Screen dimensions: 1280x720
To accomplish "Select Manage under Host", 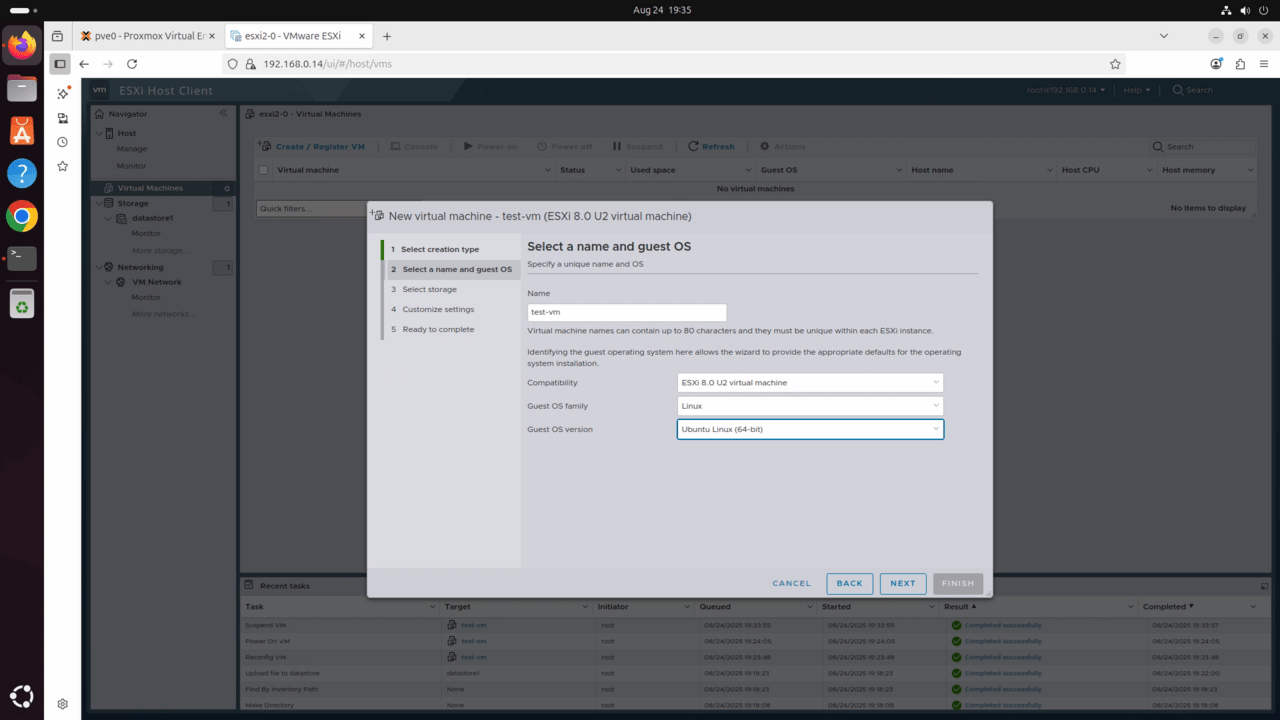I will 131,149.
